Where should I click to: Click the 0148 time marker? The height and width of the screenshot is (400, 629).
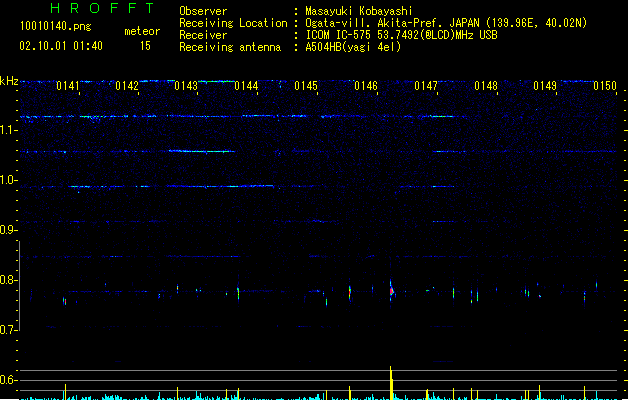click(486, 86)
